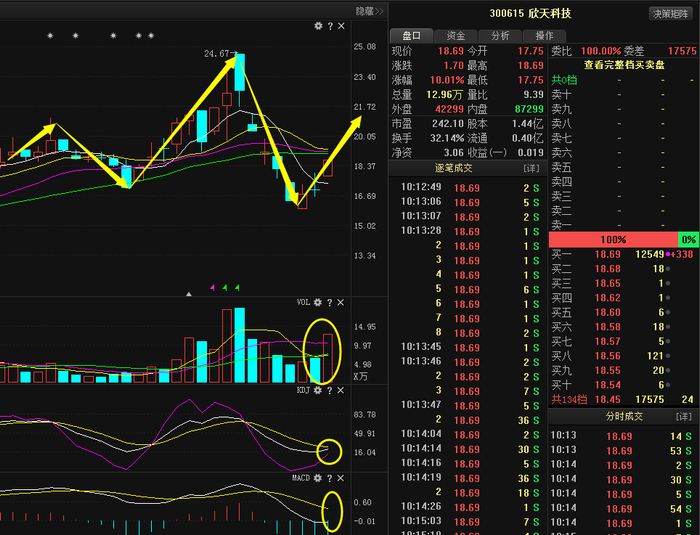Click the red 100% bid ratio bar

tap(613, 239)
